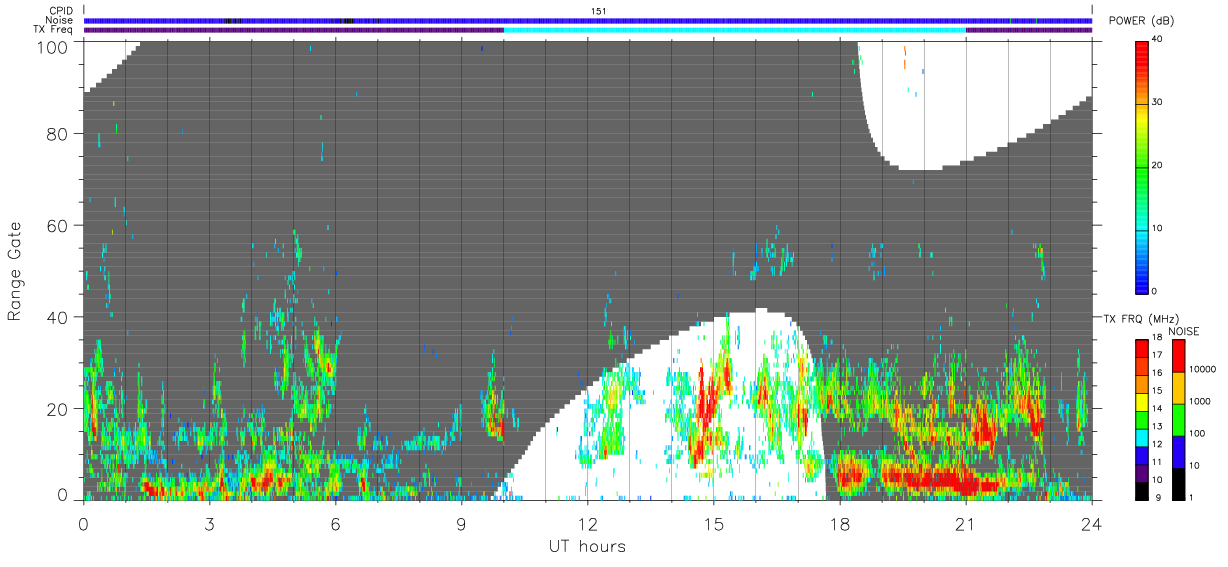Click the y-axis tick label 60
1228x567 pixels.
58,226
